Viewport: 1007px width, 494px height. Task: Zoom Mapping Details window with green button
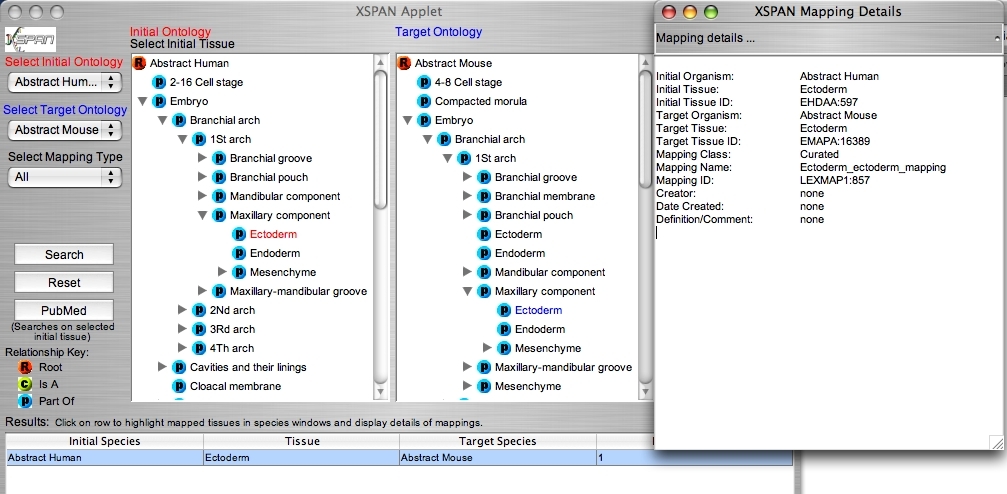click(x=710, y=12)
